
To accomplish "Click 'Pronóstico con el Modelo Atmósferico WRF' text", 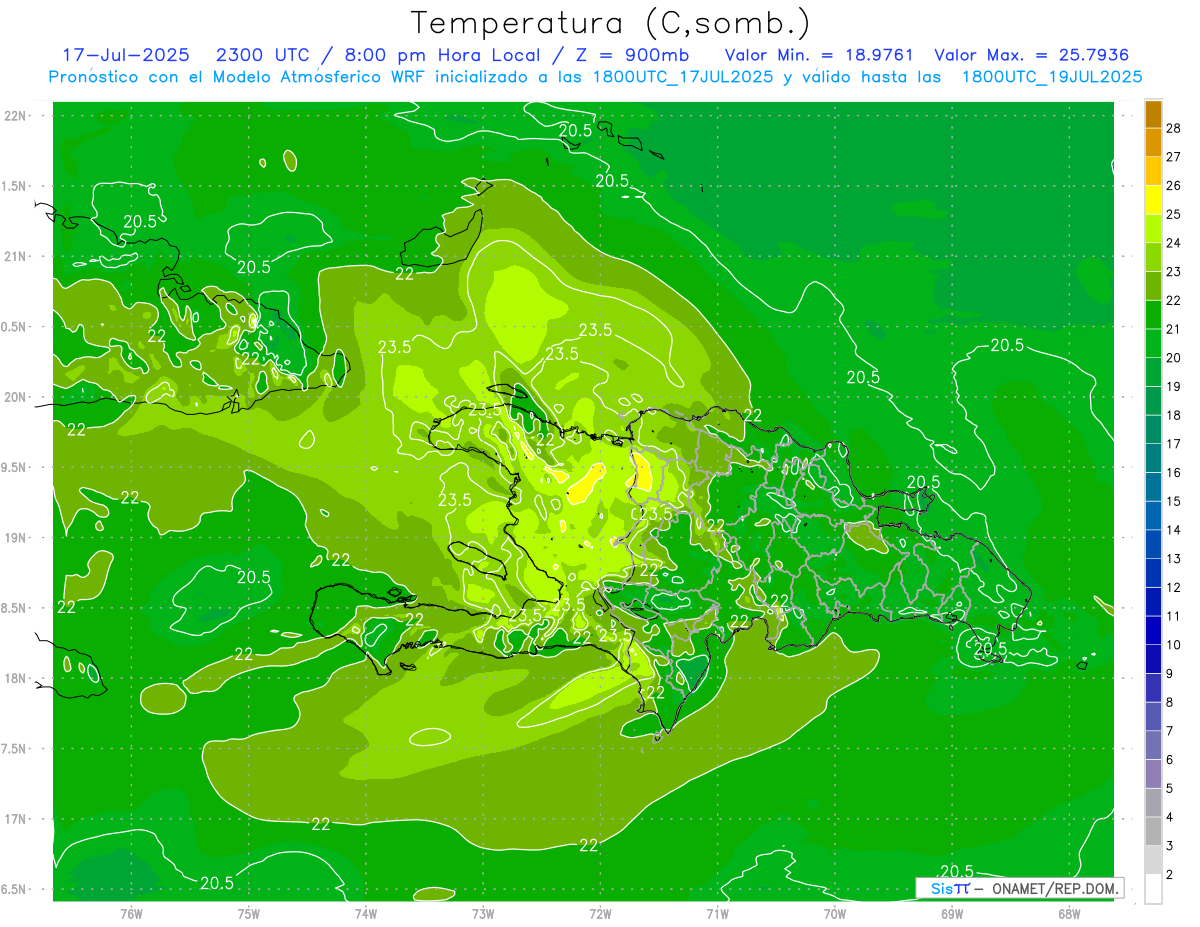I will pos(238,77).
